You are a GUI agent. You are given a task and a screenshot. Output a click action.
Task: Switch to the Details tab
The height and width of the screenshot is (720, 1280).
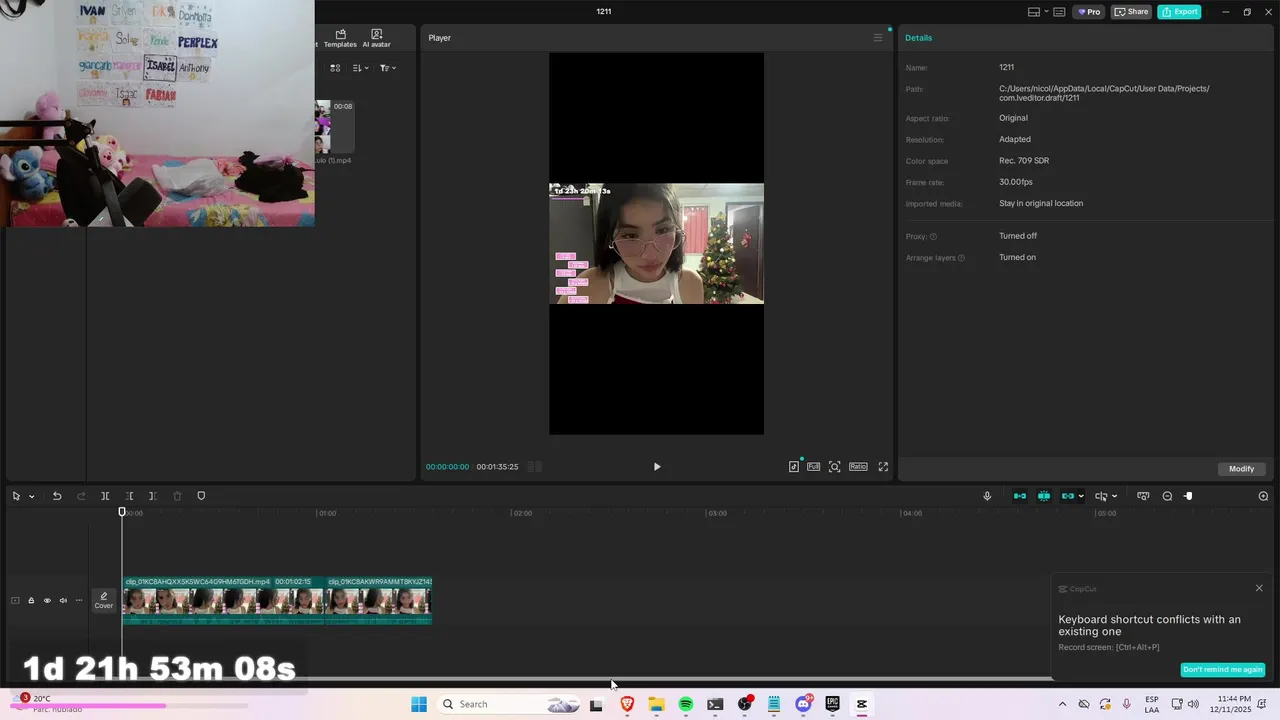pos(918,38)
